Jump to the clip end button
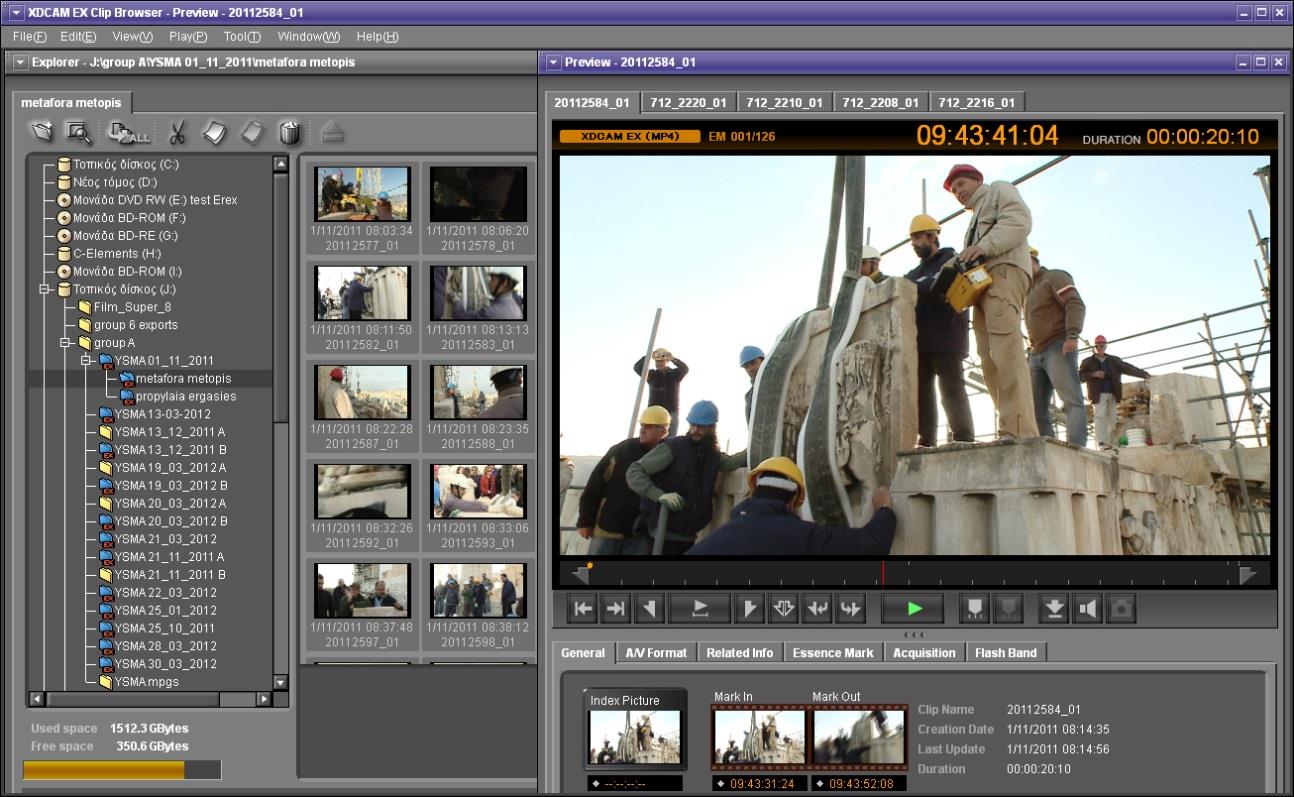The width and height of the screenshot is (1294, 797). [x=616, y=608]
